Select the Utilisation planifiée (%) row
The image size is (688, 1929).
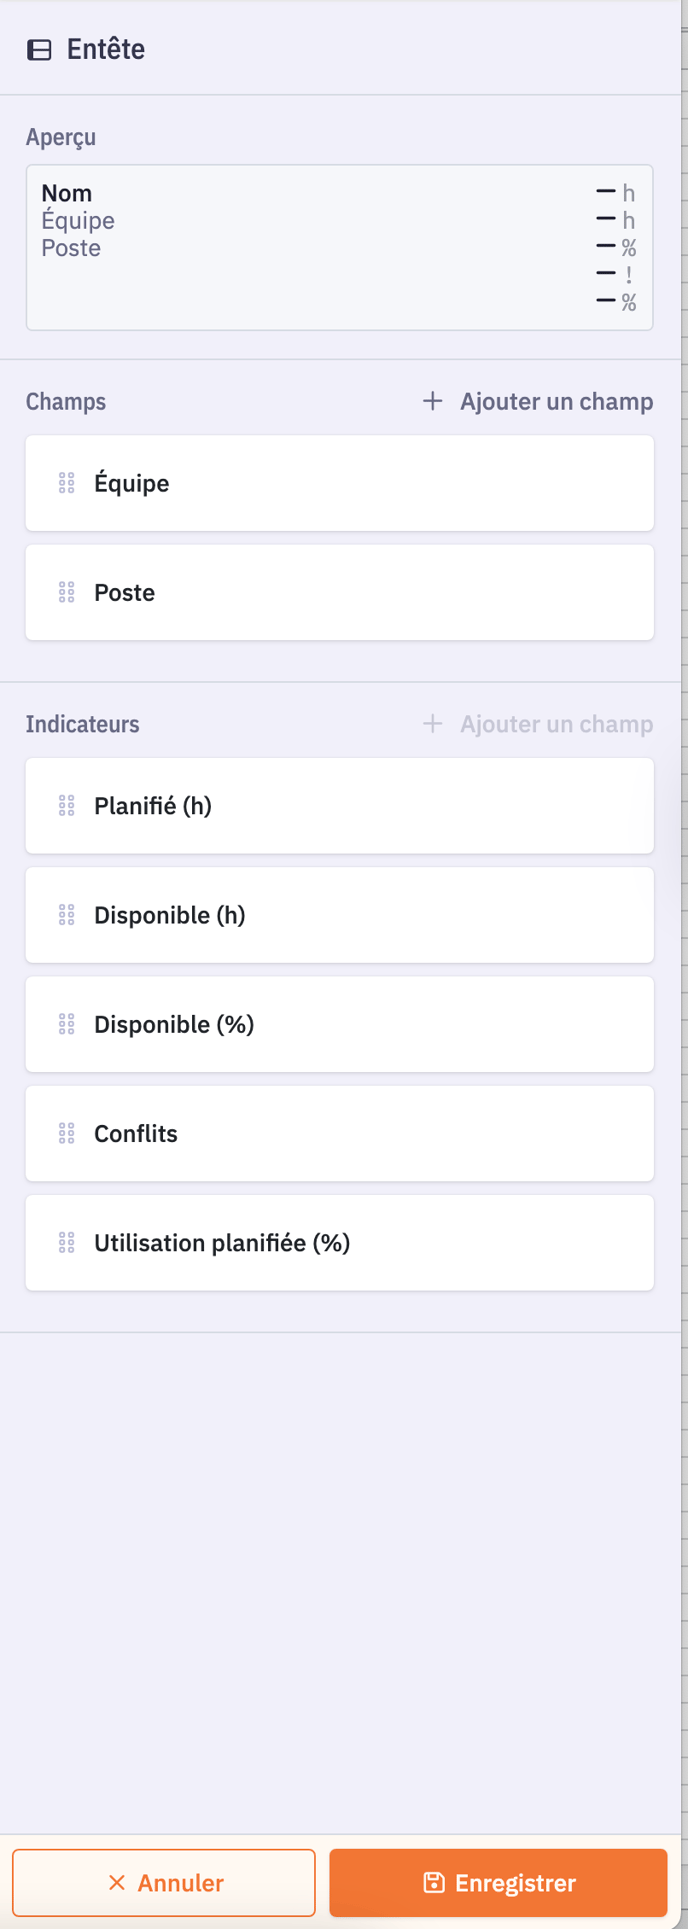(x=340, y=1243)
